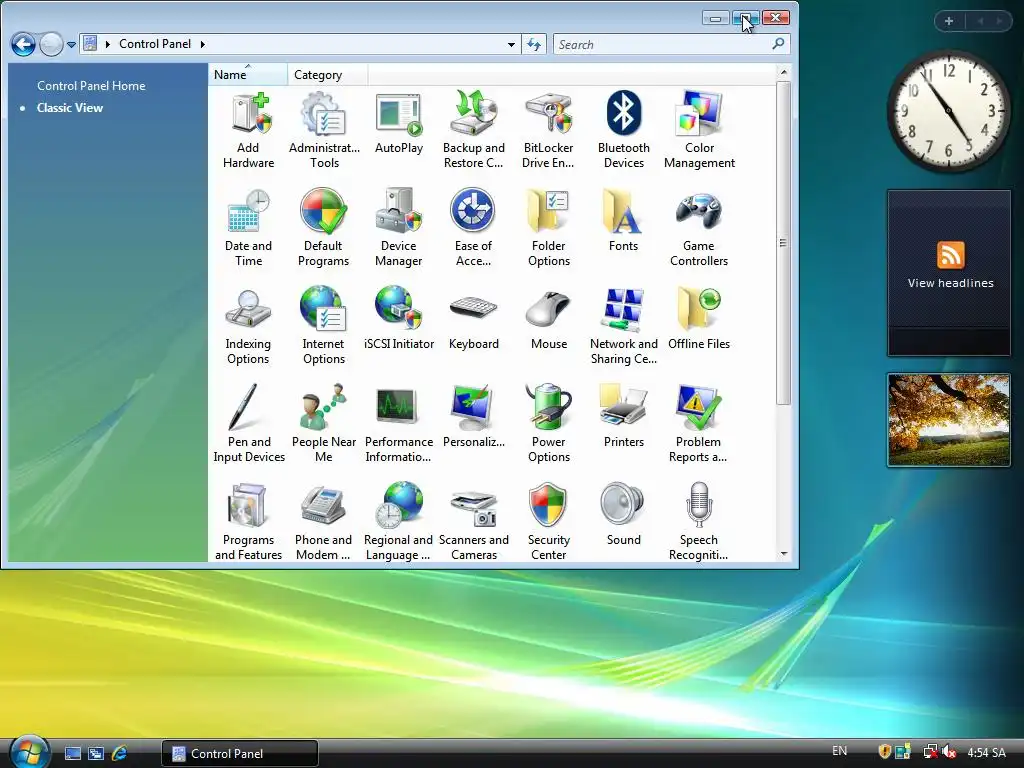This screenshot has width=1024, height=768.
Task: Go back with the Back arrow button
Action: (24, 44)
